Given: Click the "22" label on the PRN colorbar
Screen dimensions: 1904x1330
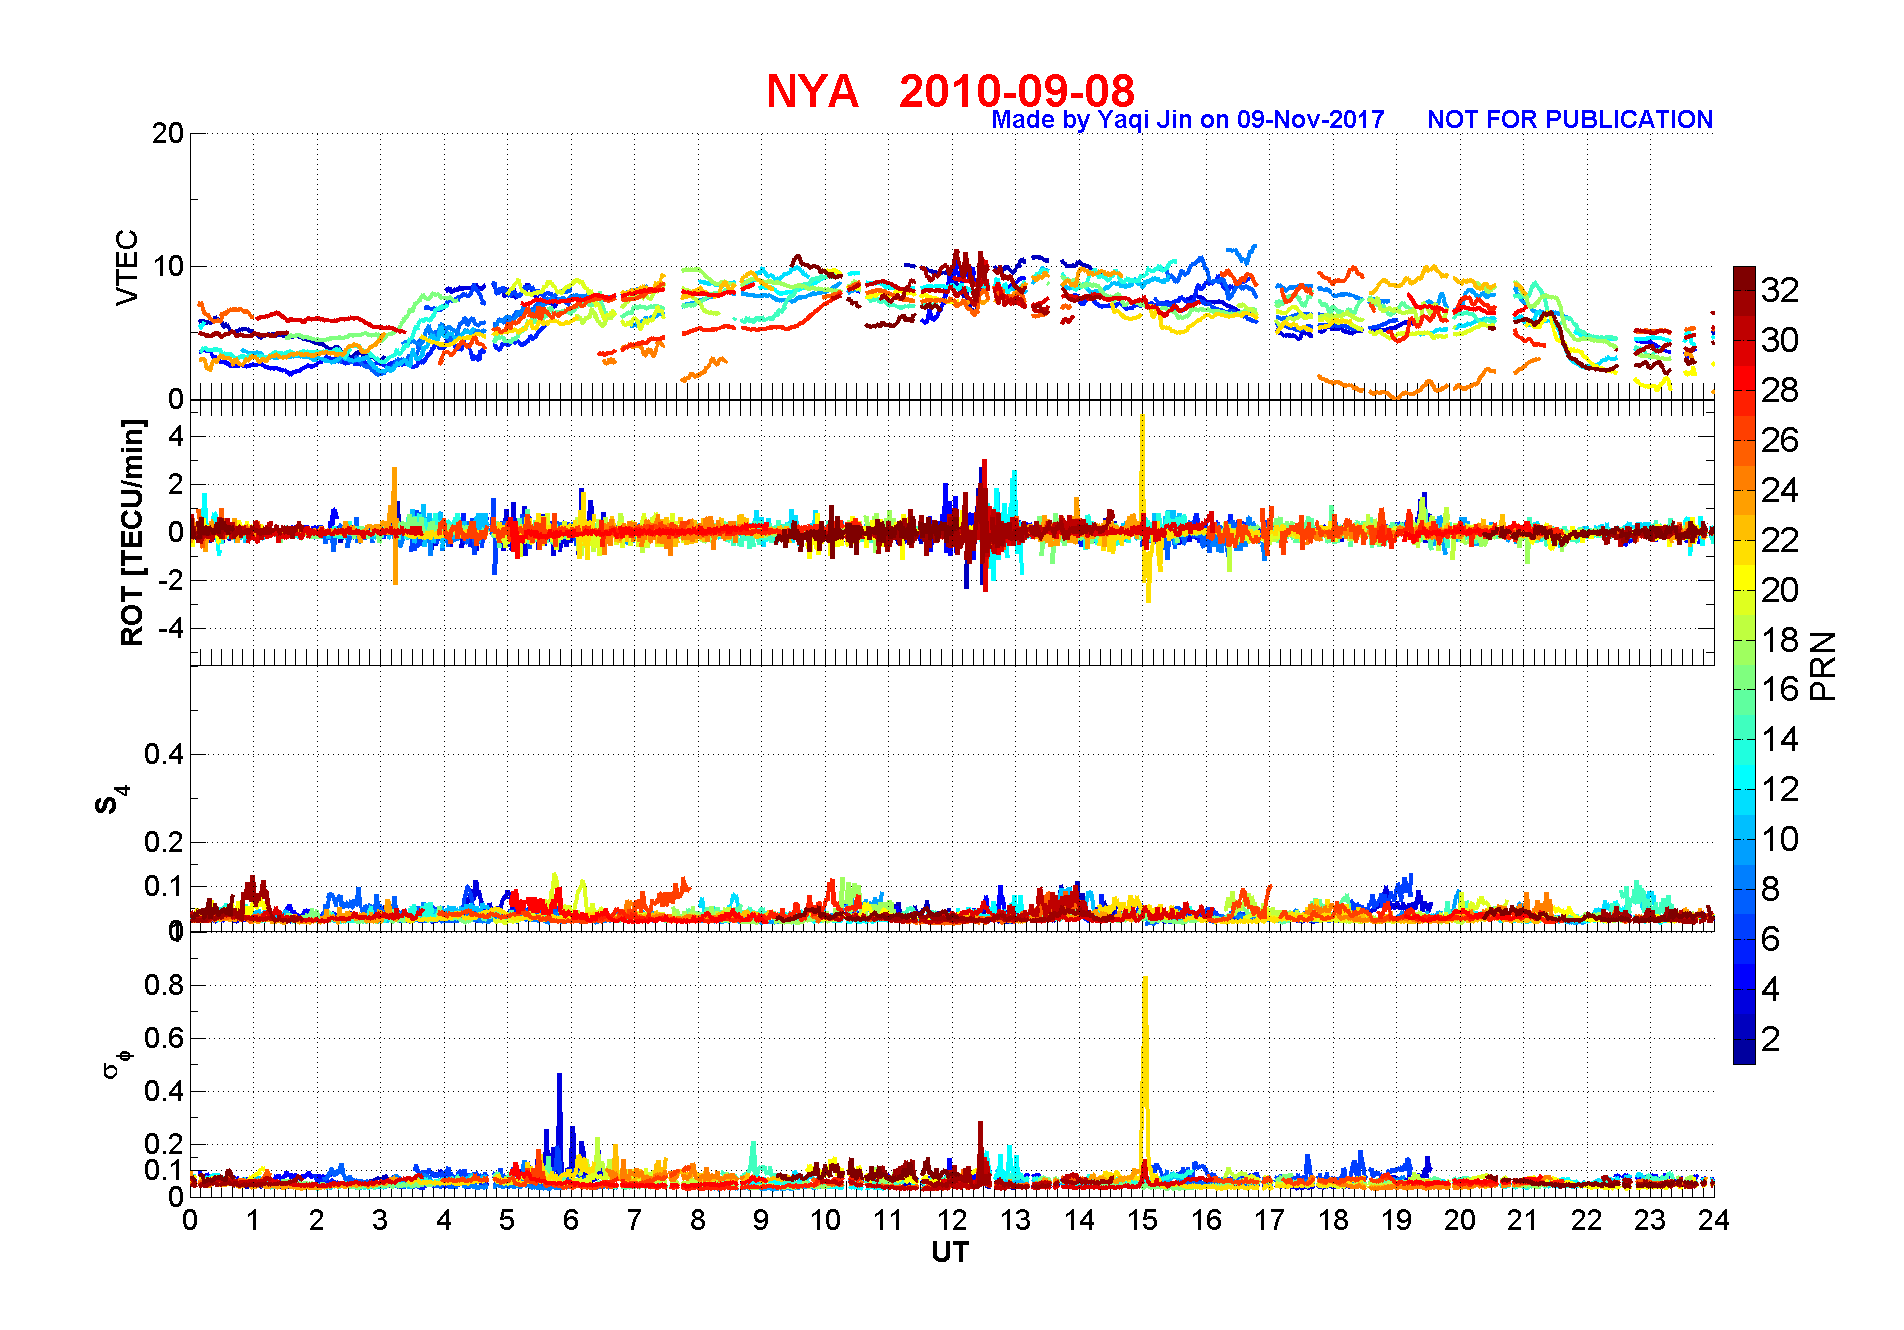Looking at the screenshot, I should tap(1780, 541).
